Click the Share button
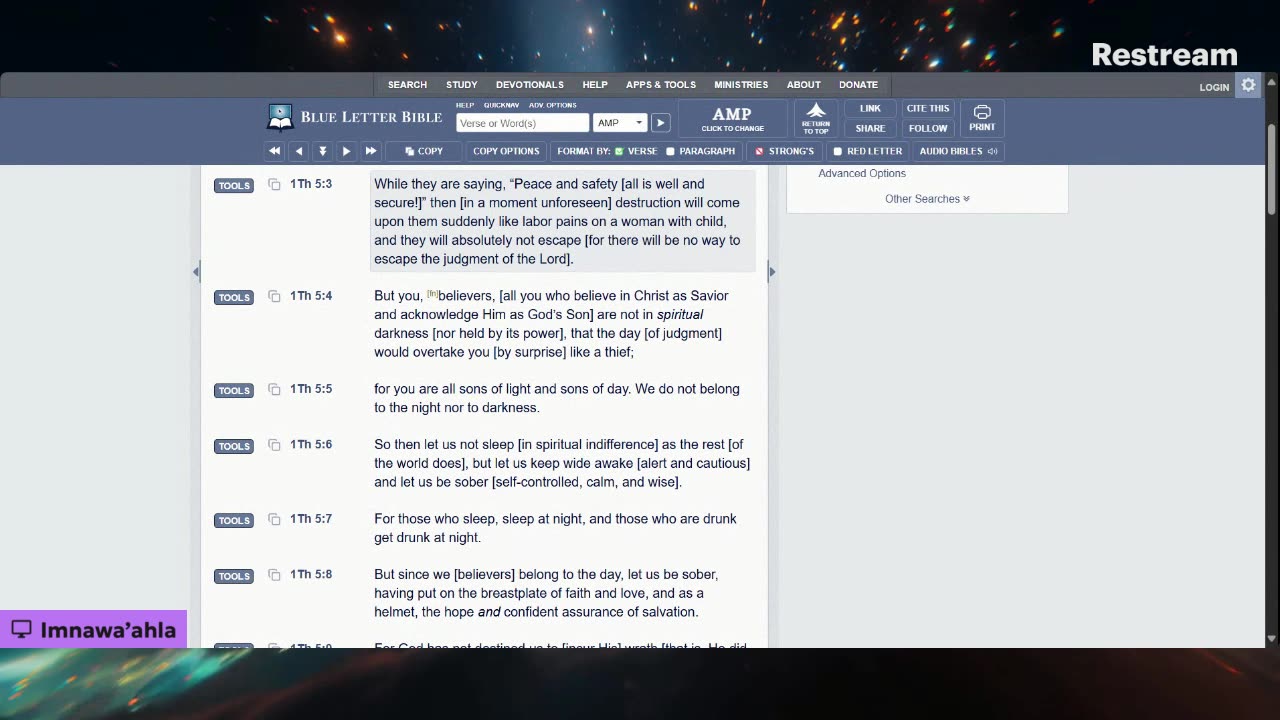 point(870,128)
